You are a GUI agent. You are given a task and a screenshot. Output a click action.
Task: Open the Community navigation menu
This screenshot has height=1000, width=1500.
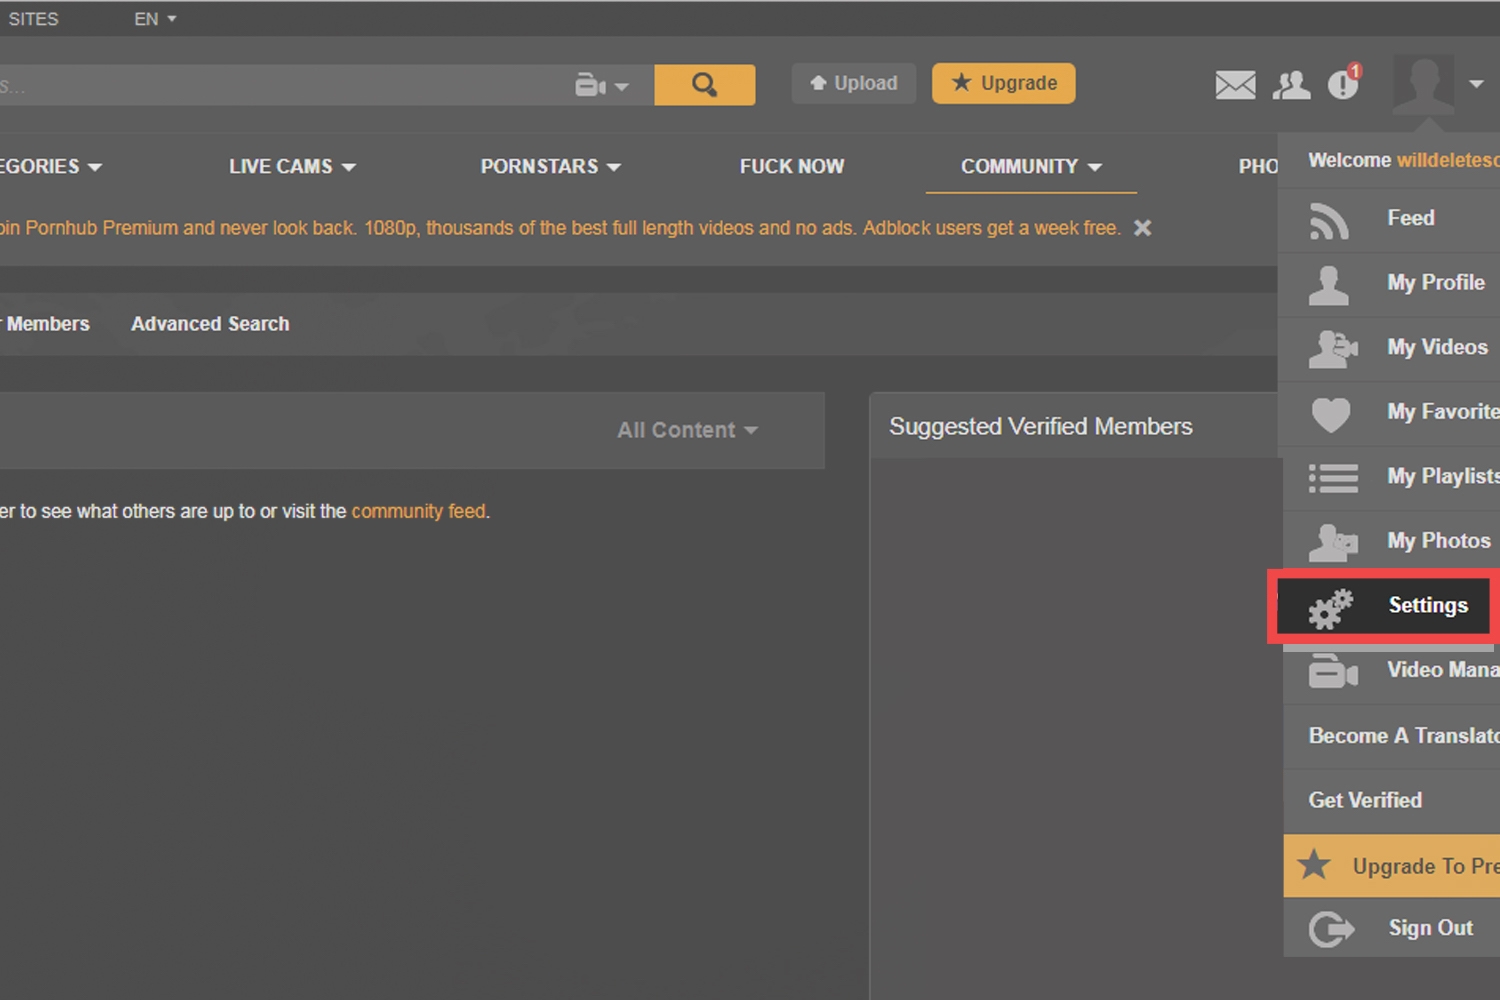pos(1030,167)
